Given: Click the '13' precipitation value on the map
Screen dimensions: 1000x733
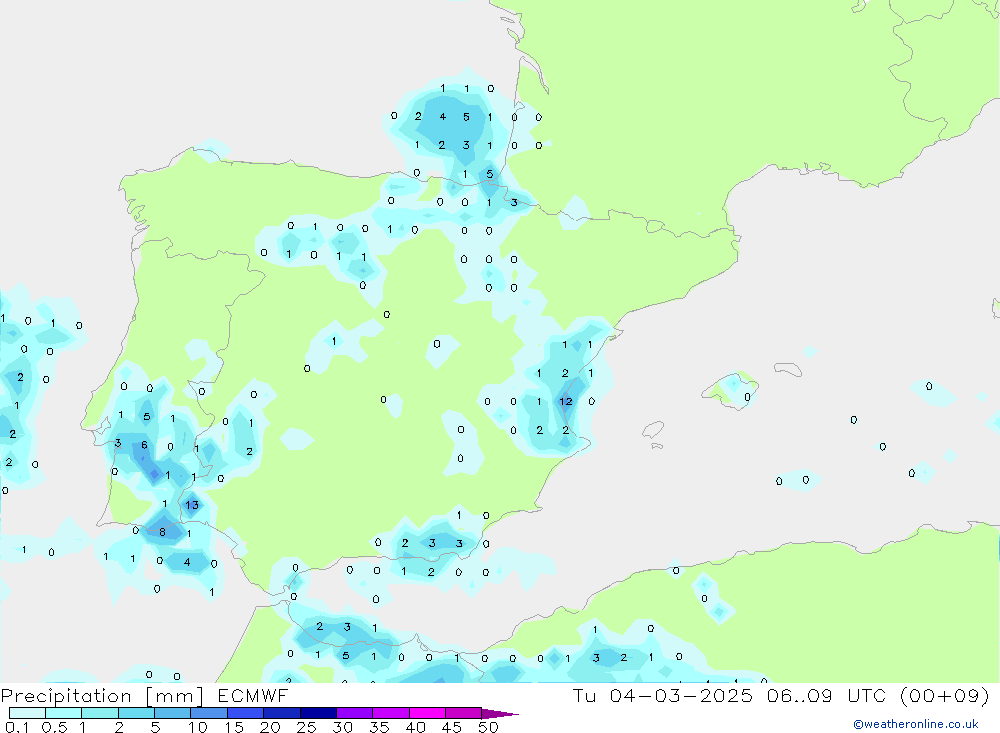Looking at the screenshot, I should click(192, 505).
